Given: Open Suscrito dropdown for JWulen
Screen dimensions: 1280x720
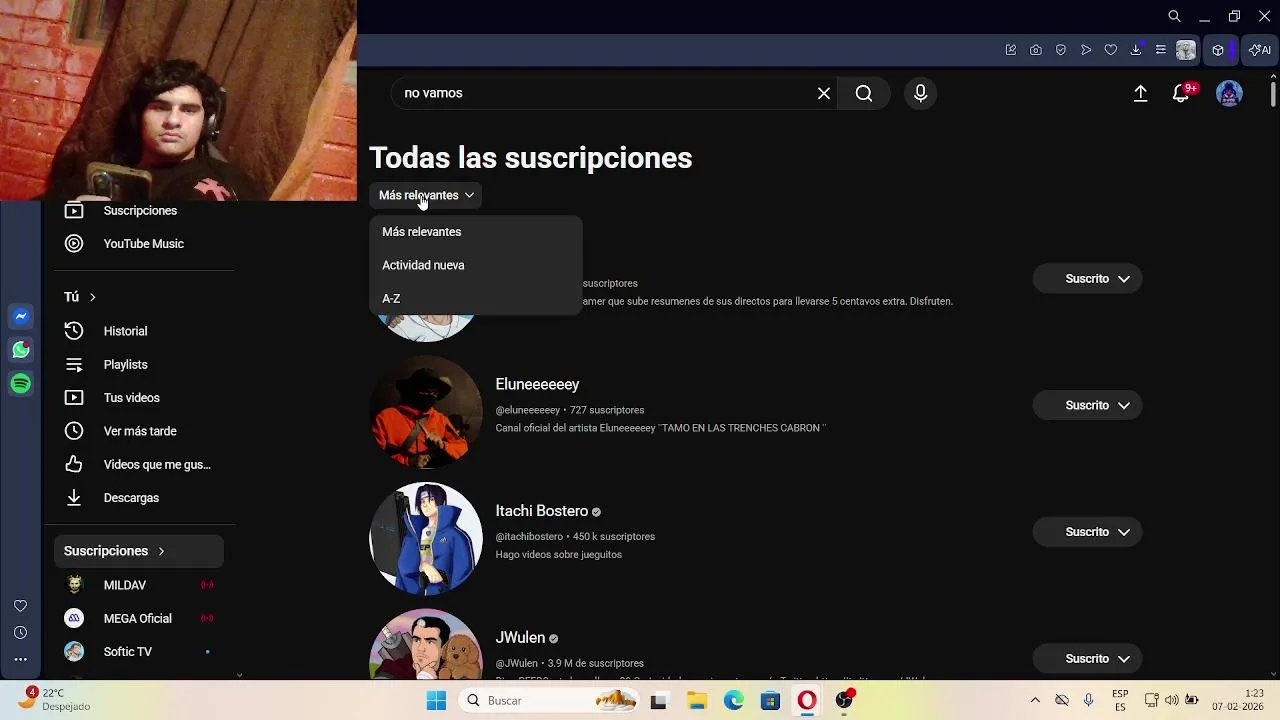Looking at the screenshot, I should tap(1087, 659).
